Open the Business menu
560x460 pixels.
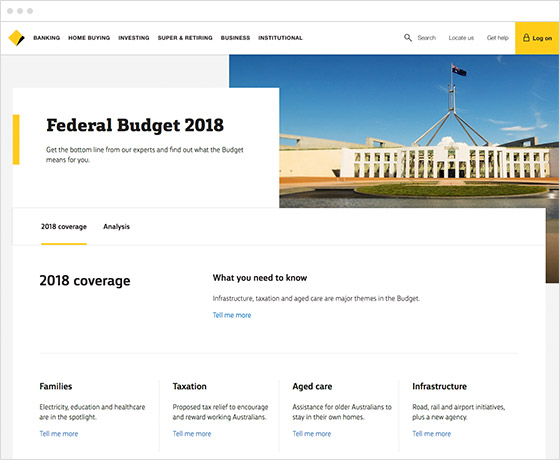pos(235,38)
